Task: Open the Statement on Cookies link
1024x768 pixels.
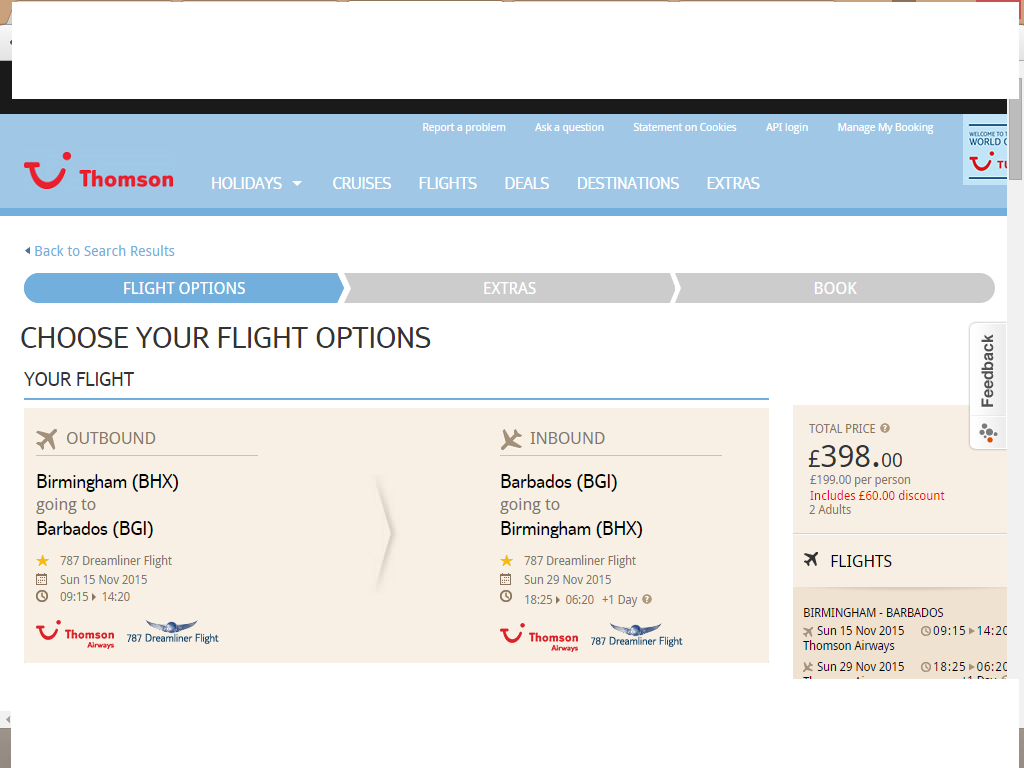Action: point(684,127)
